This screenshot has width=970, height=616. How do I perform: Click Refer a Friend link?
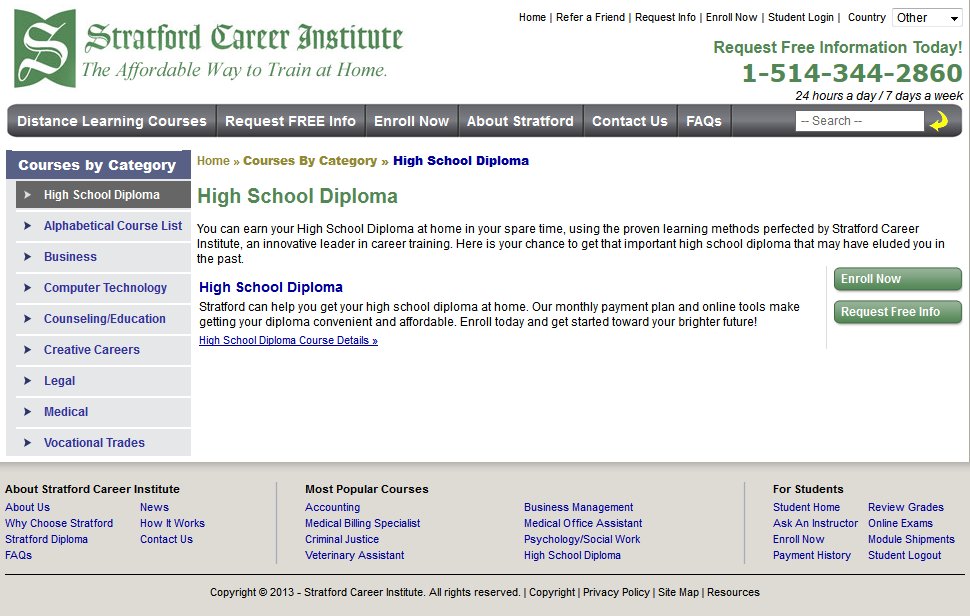[x=590, y=17]
